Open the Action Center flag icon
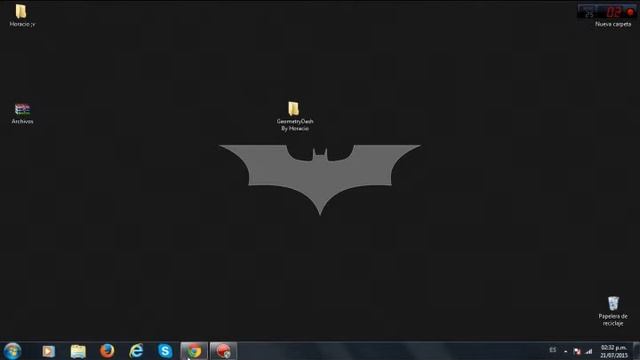 pos(577,351)
